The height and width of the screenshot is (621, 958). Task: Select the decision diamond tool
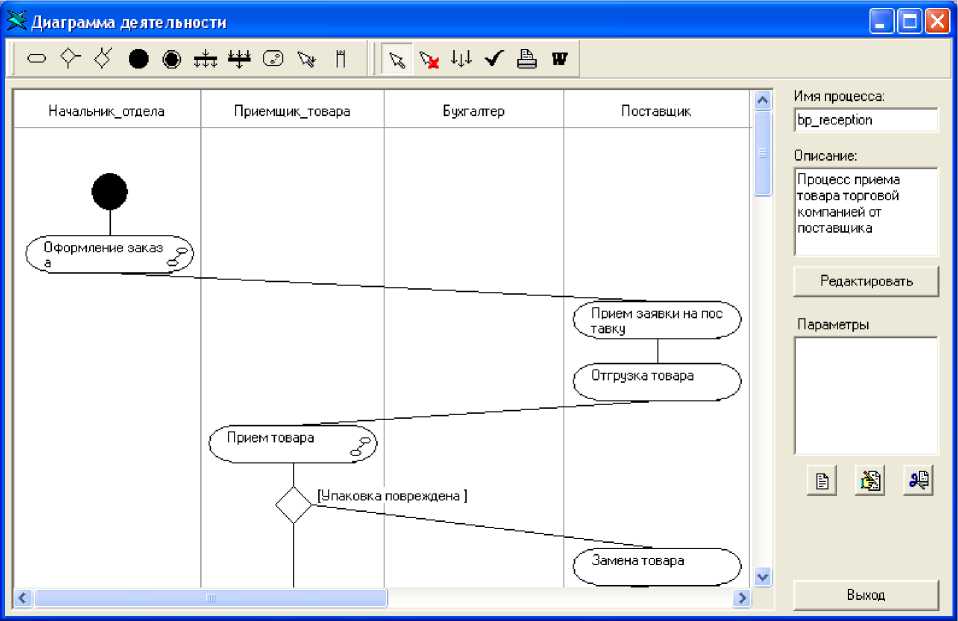pyautogui.click(x=70, y=58)
